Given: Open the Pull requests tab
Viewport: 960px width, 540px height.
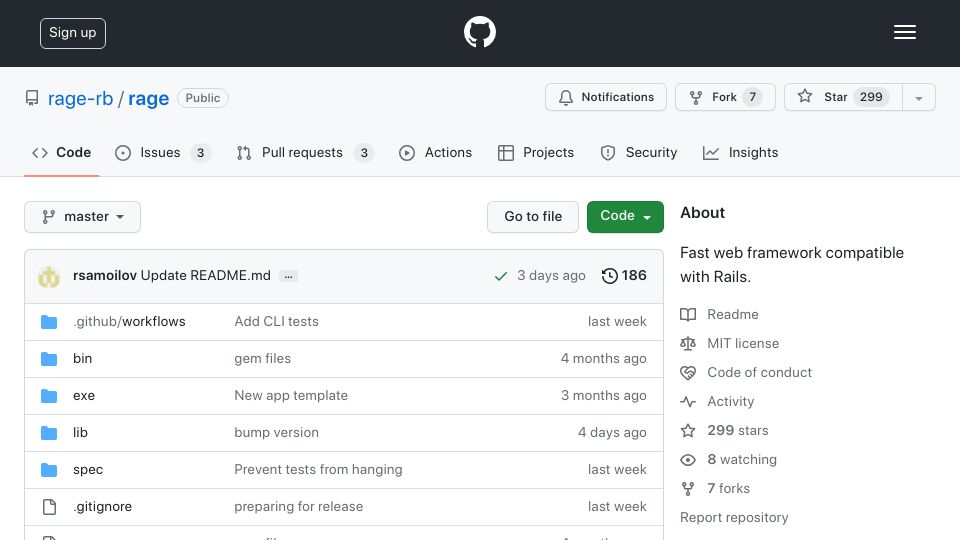Looking at the screenshot, I should 305,152.
